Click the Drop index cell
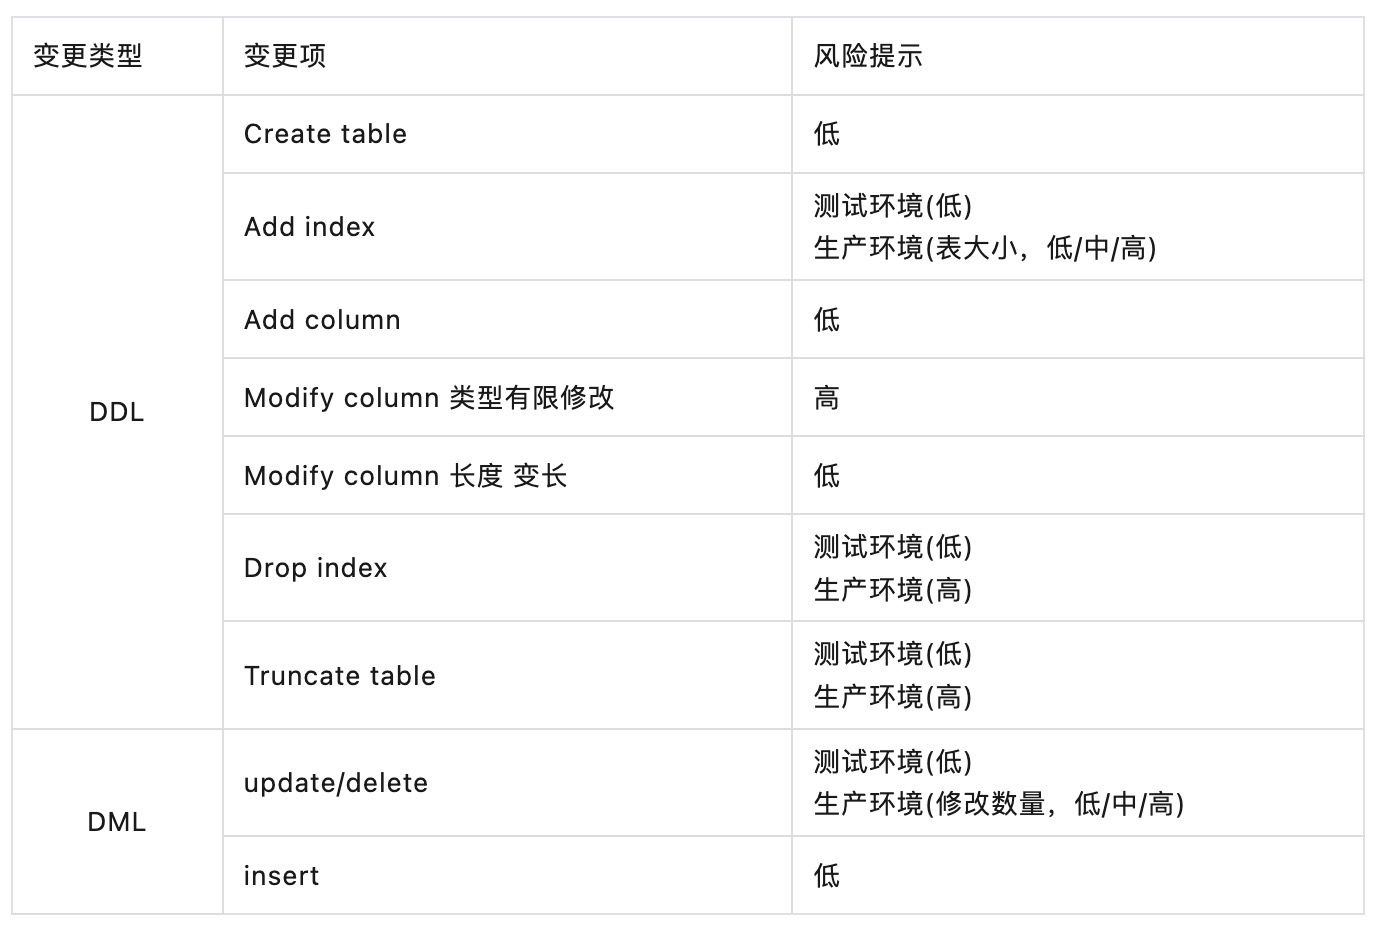 (315, 568)
